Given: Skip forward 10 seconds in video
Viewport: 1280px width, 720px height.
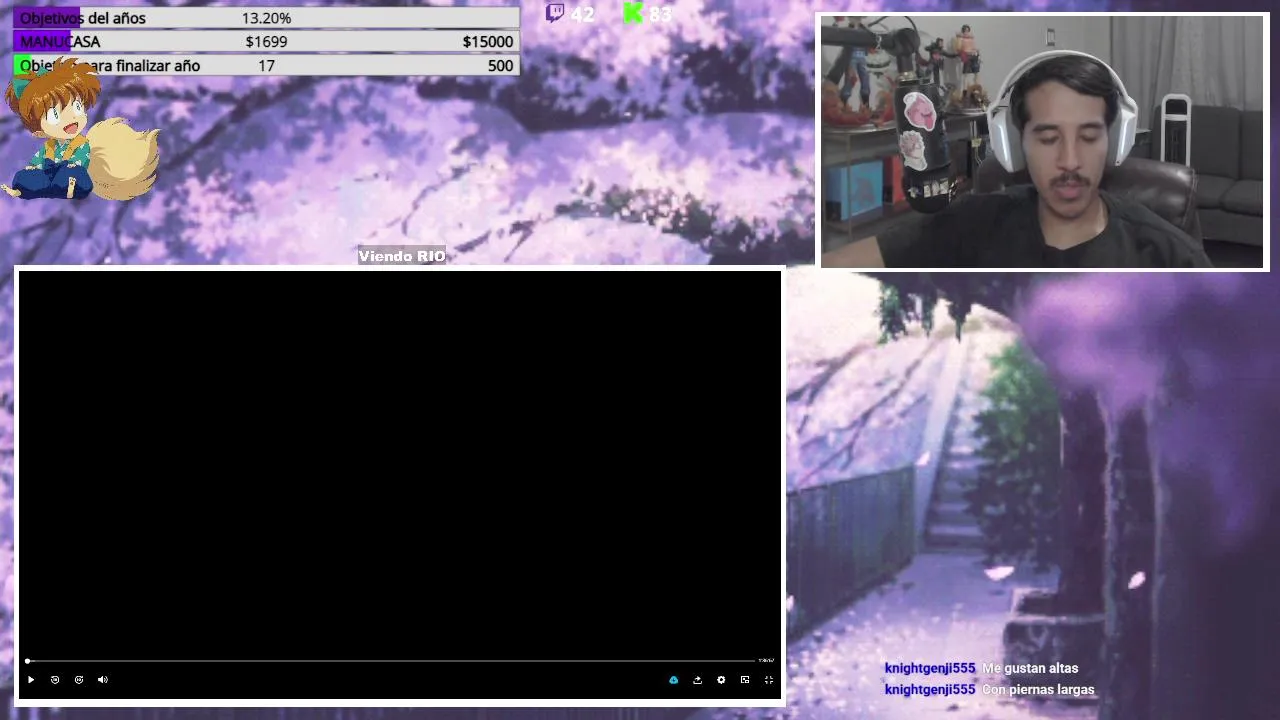Looking at the screenshot, I should (x=79, y=680).
